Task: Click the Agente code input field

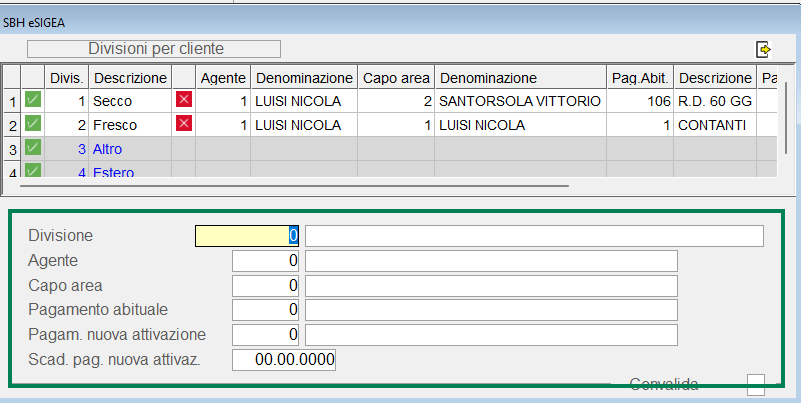Action: pos(266,261)
